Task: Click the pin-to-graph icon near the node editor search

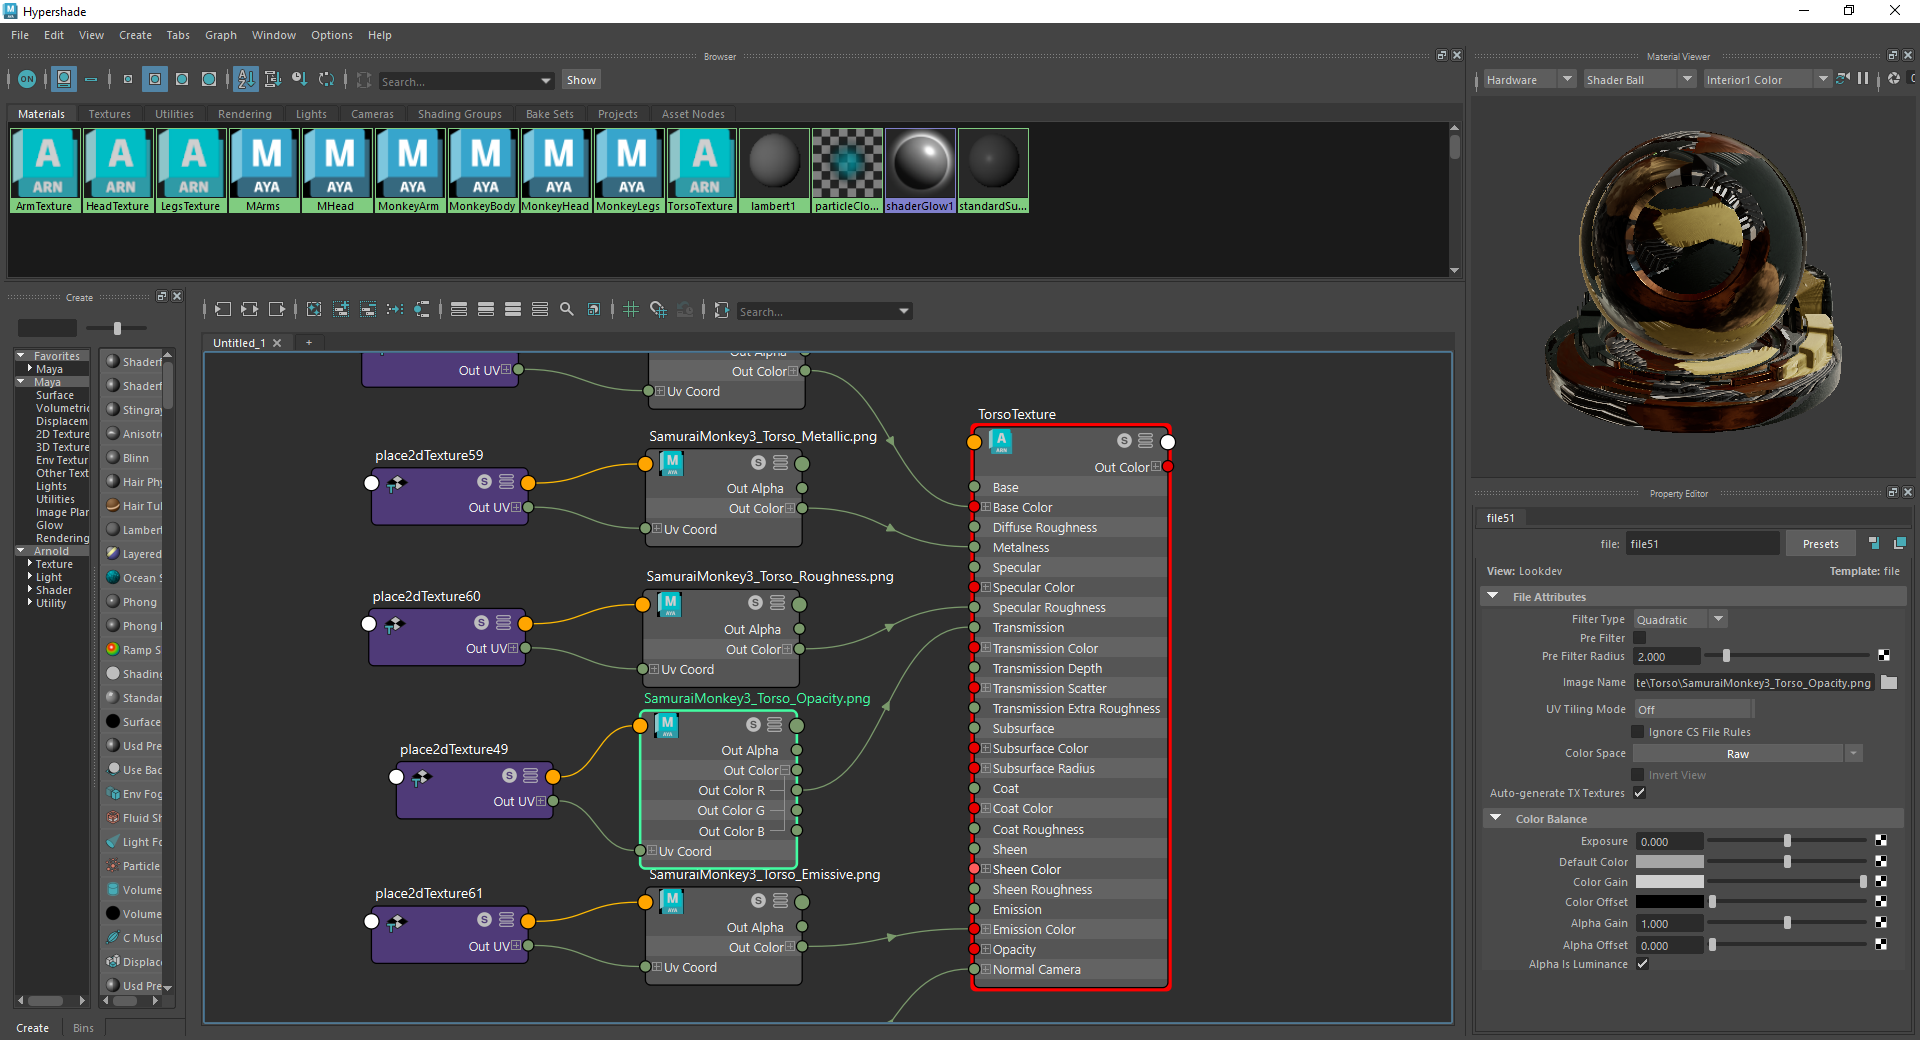Action: click(x=721, y=310)
